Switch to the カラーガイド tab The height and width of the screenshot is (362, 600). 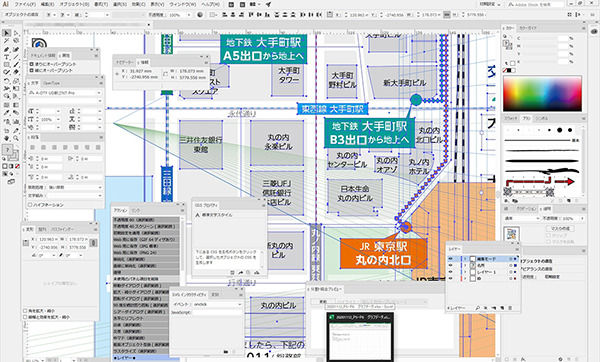click(528, 28)
